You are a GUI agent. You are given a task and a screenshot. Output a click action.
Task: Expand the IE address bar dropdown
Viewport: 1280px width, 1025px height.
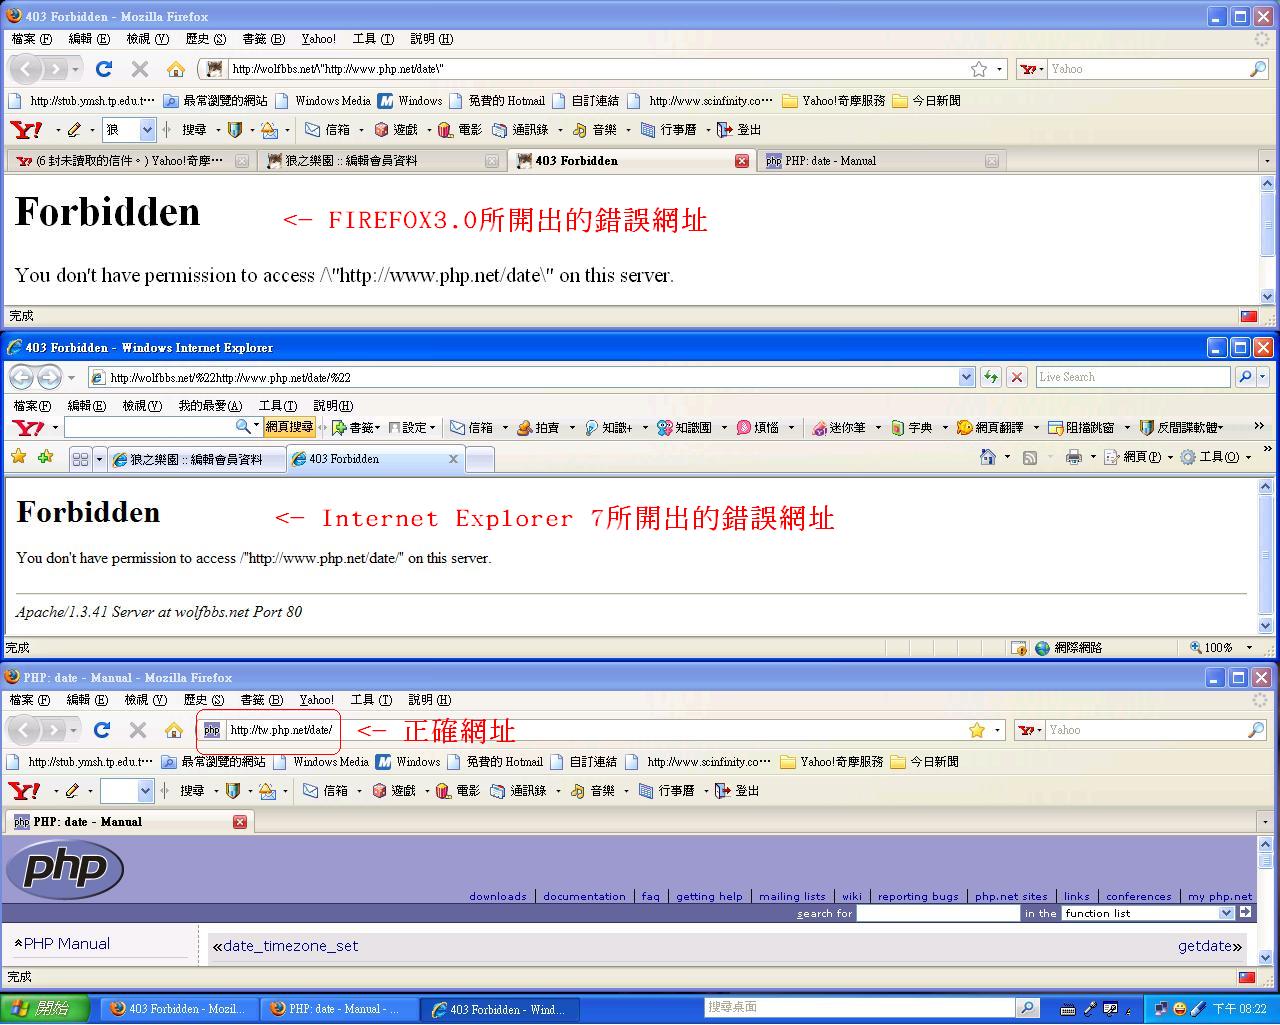click(x=966, y=377)
